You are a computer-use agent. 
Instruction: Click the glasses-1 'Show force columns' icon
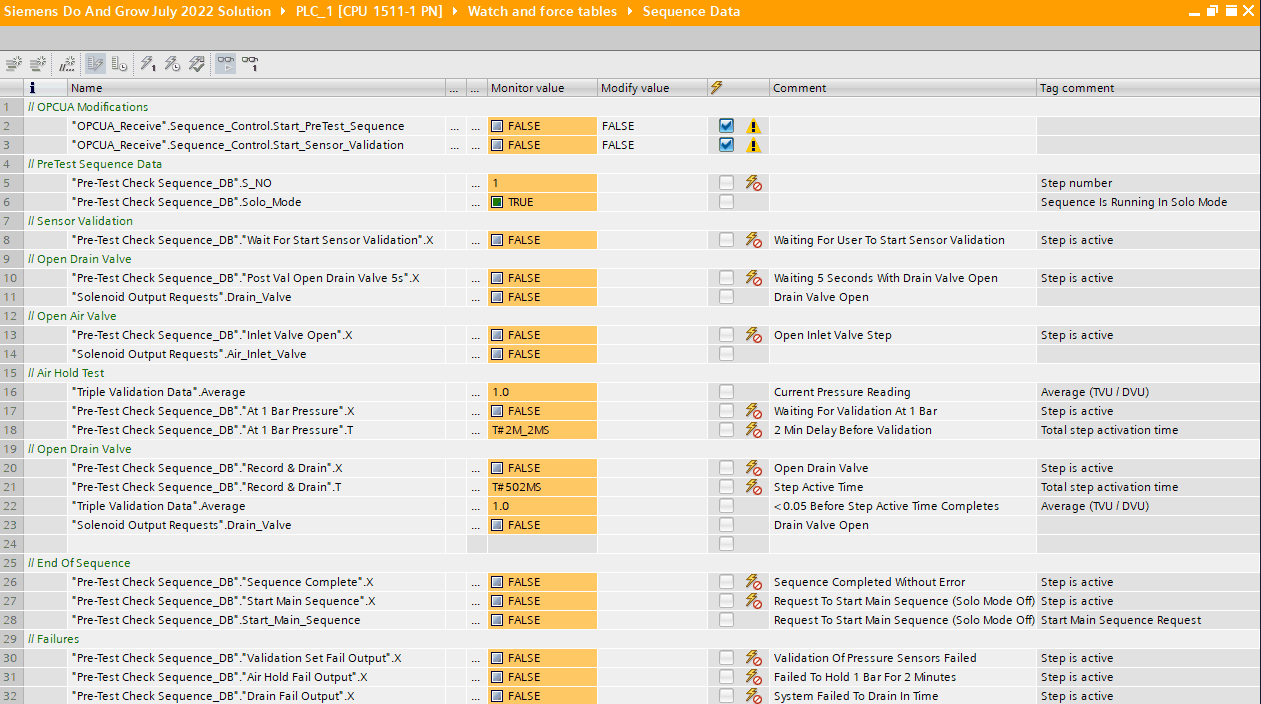tap(250, 63)
